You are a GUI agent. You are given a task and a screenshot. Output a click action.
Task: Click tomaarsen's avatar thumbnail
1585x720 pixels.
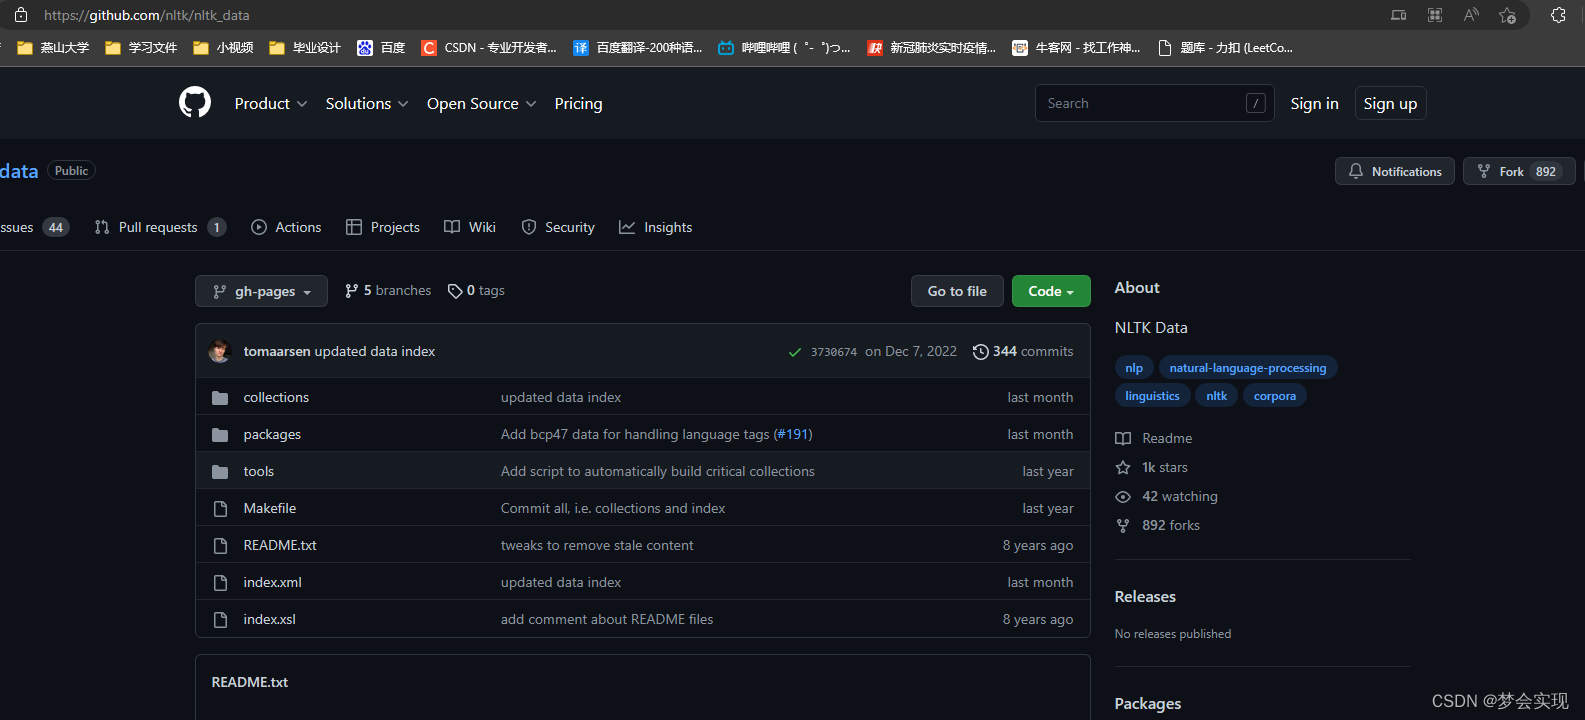(219, 351)
